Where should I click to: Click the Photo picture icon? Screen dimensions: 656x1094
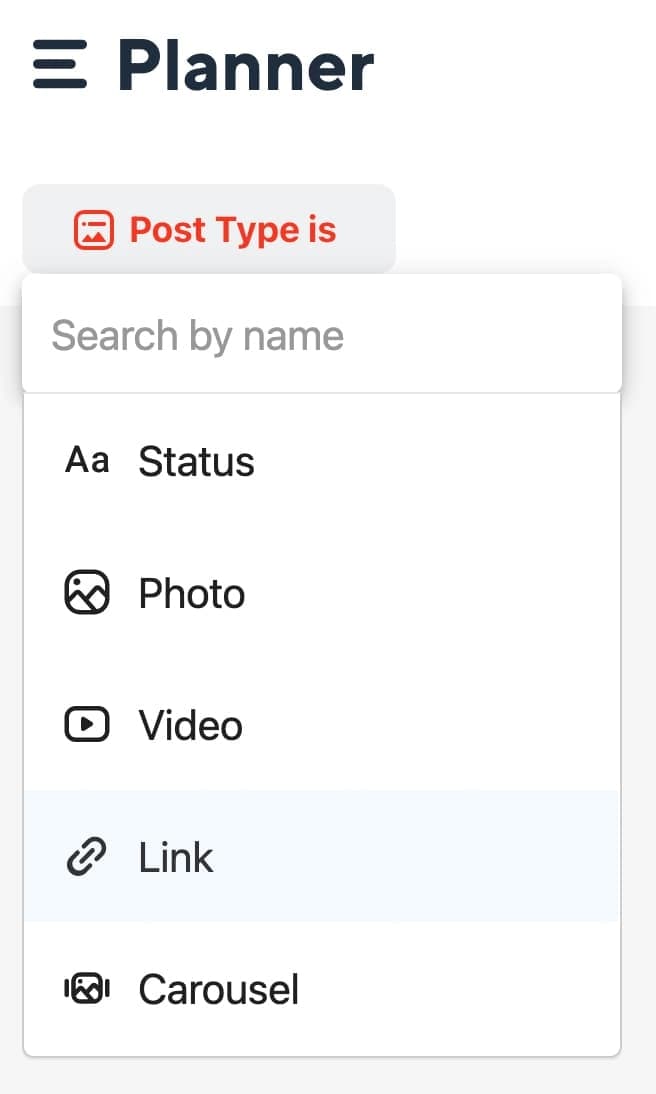pyautogui.click(x=87, y=592)
